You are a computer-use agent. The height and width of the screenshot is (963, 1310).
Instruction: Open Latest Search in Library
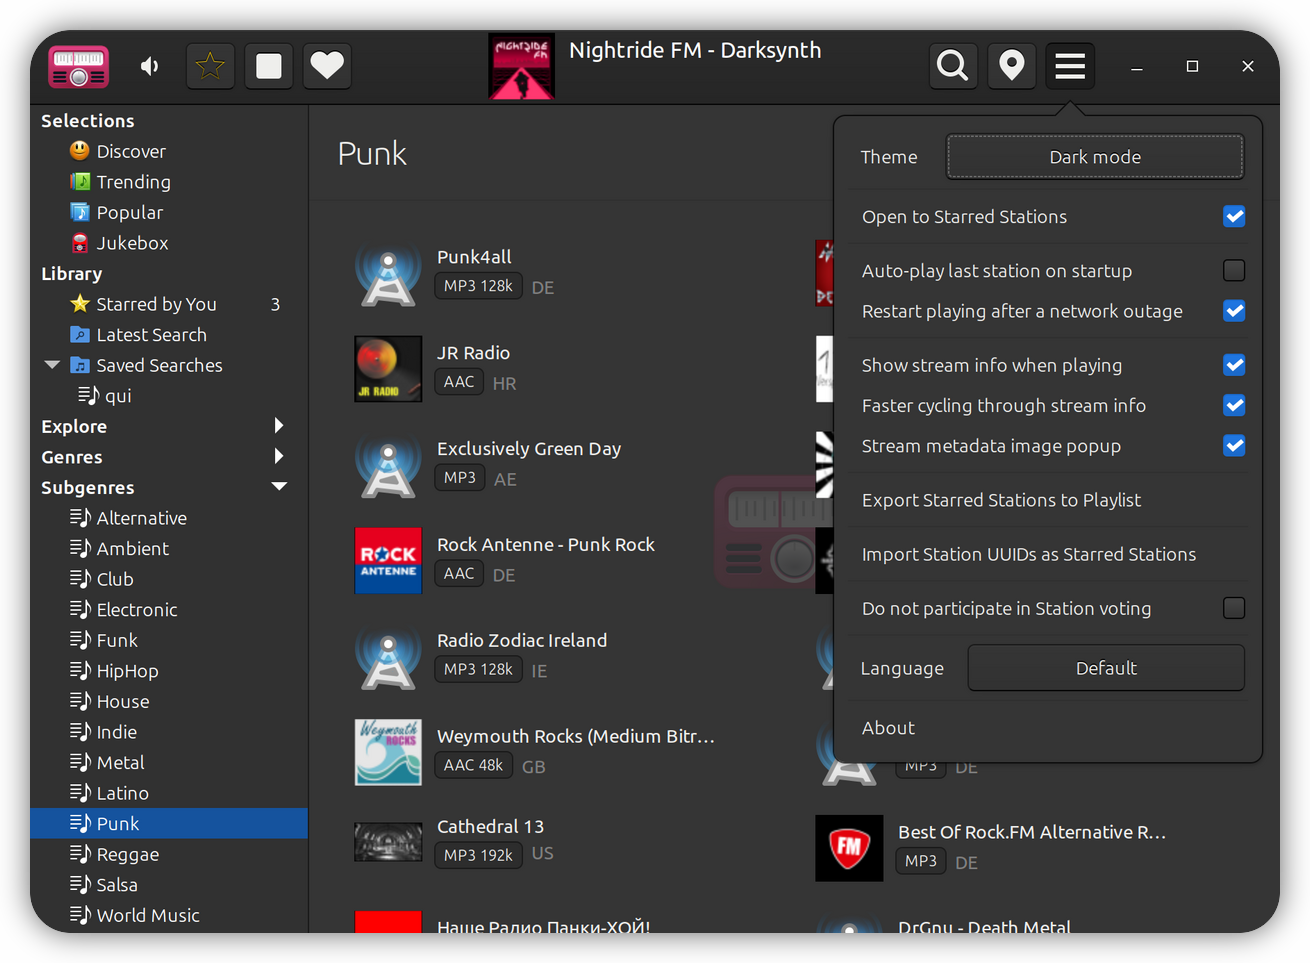[151, 335]
